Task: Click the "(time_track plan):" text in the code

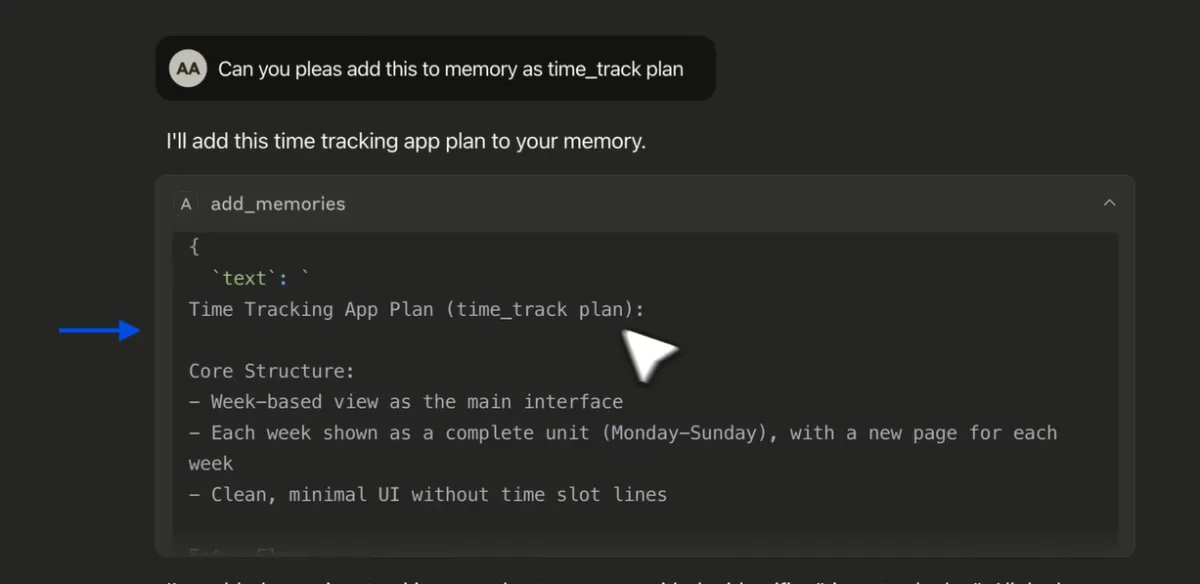Action: point(551,309)
